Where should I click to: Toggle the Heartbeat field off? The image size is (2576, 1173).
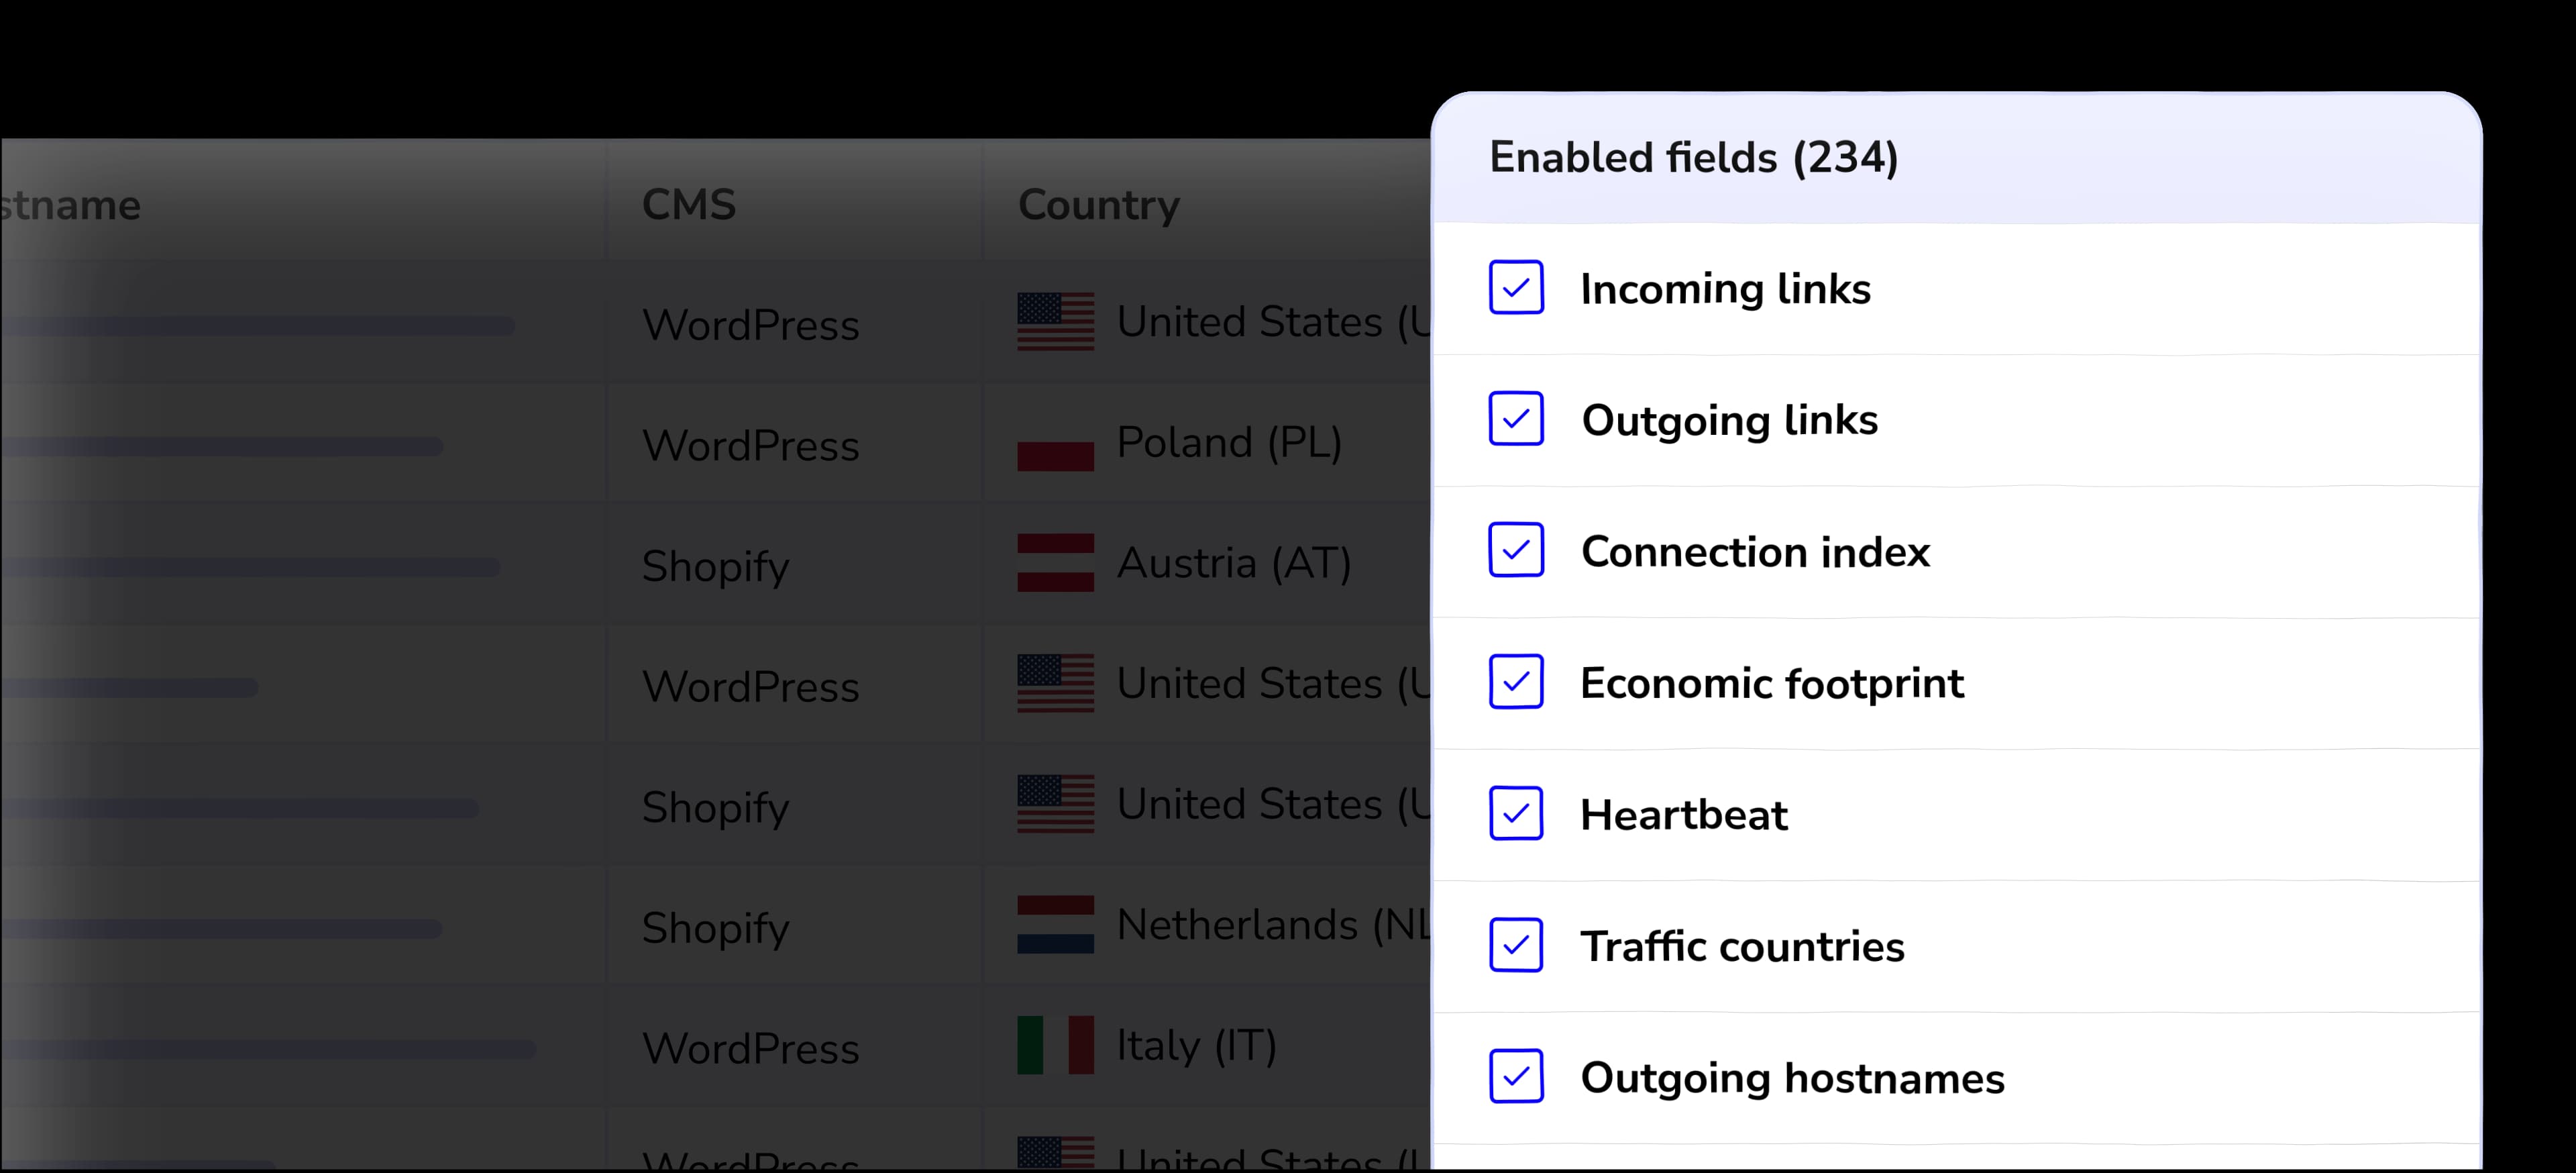[x=1516, y=814]
